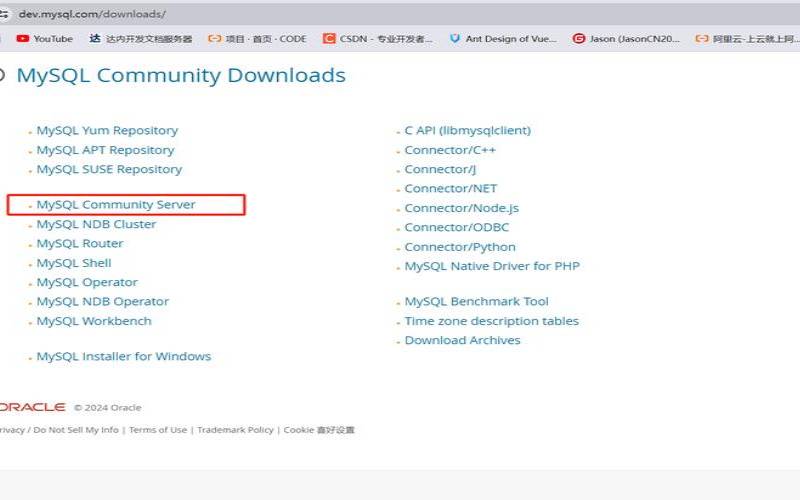This screenshot has width=800, height=500.
Task: Open Cookie 喜好设置 footer link
Action: 319,430
